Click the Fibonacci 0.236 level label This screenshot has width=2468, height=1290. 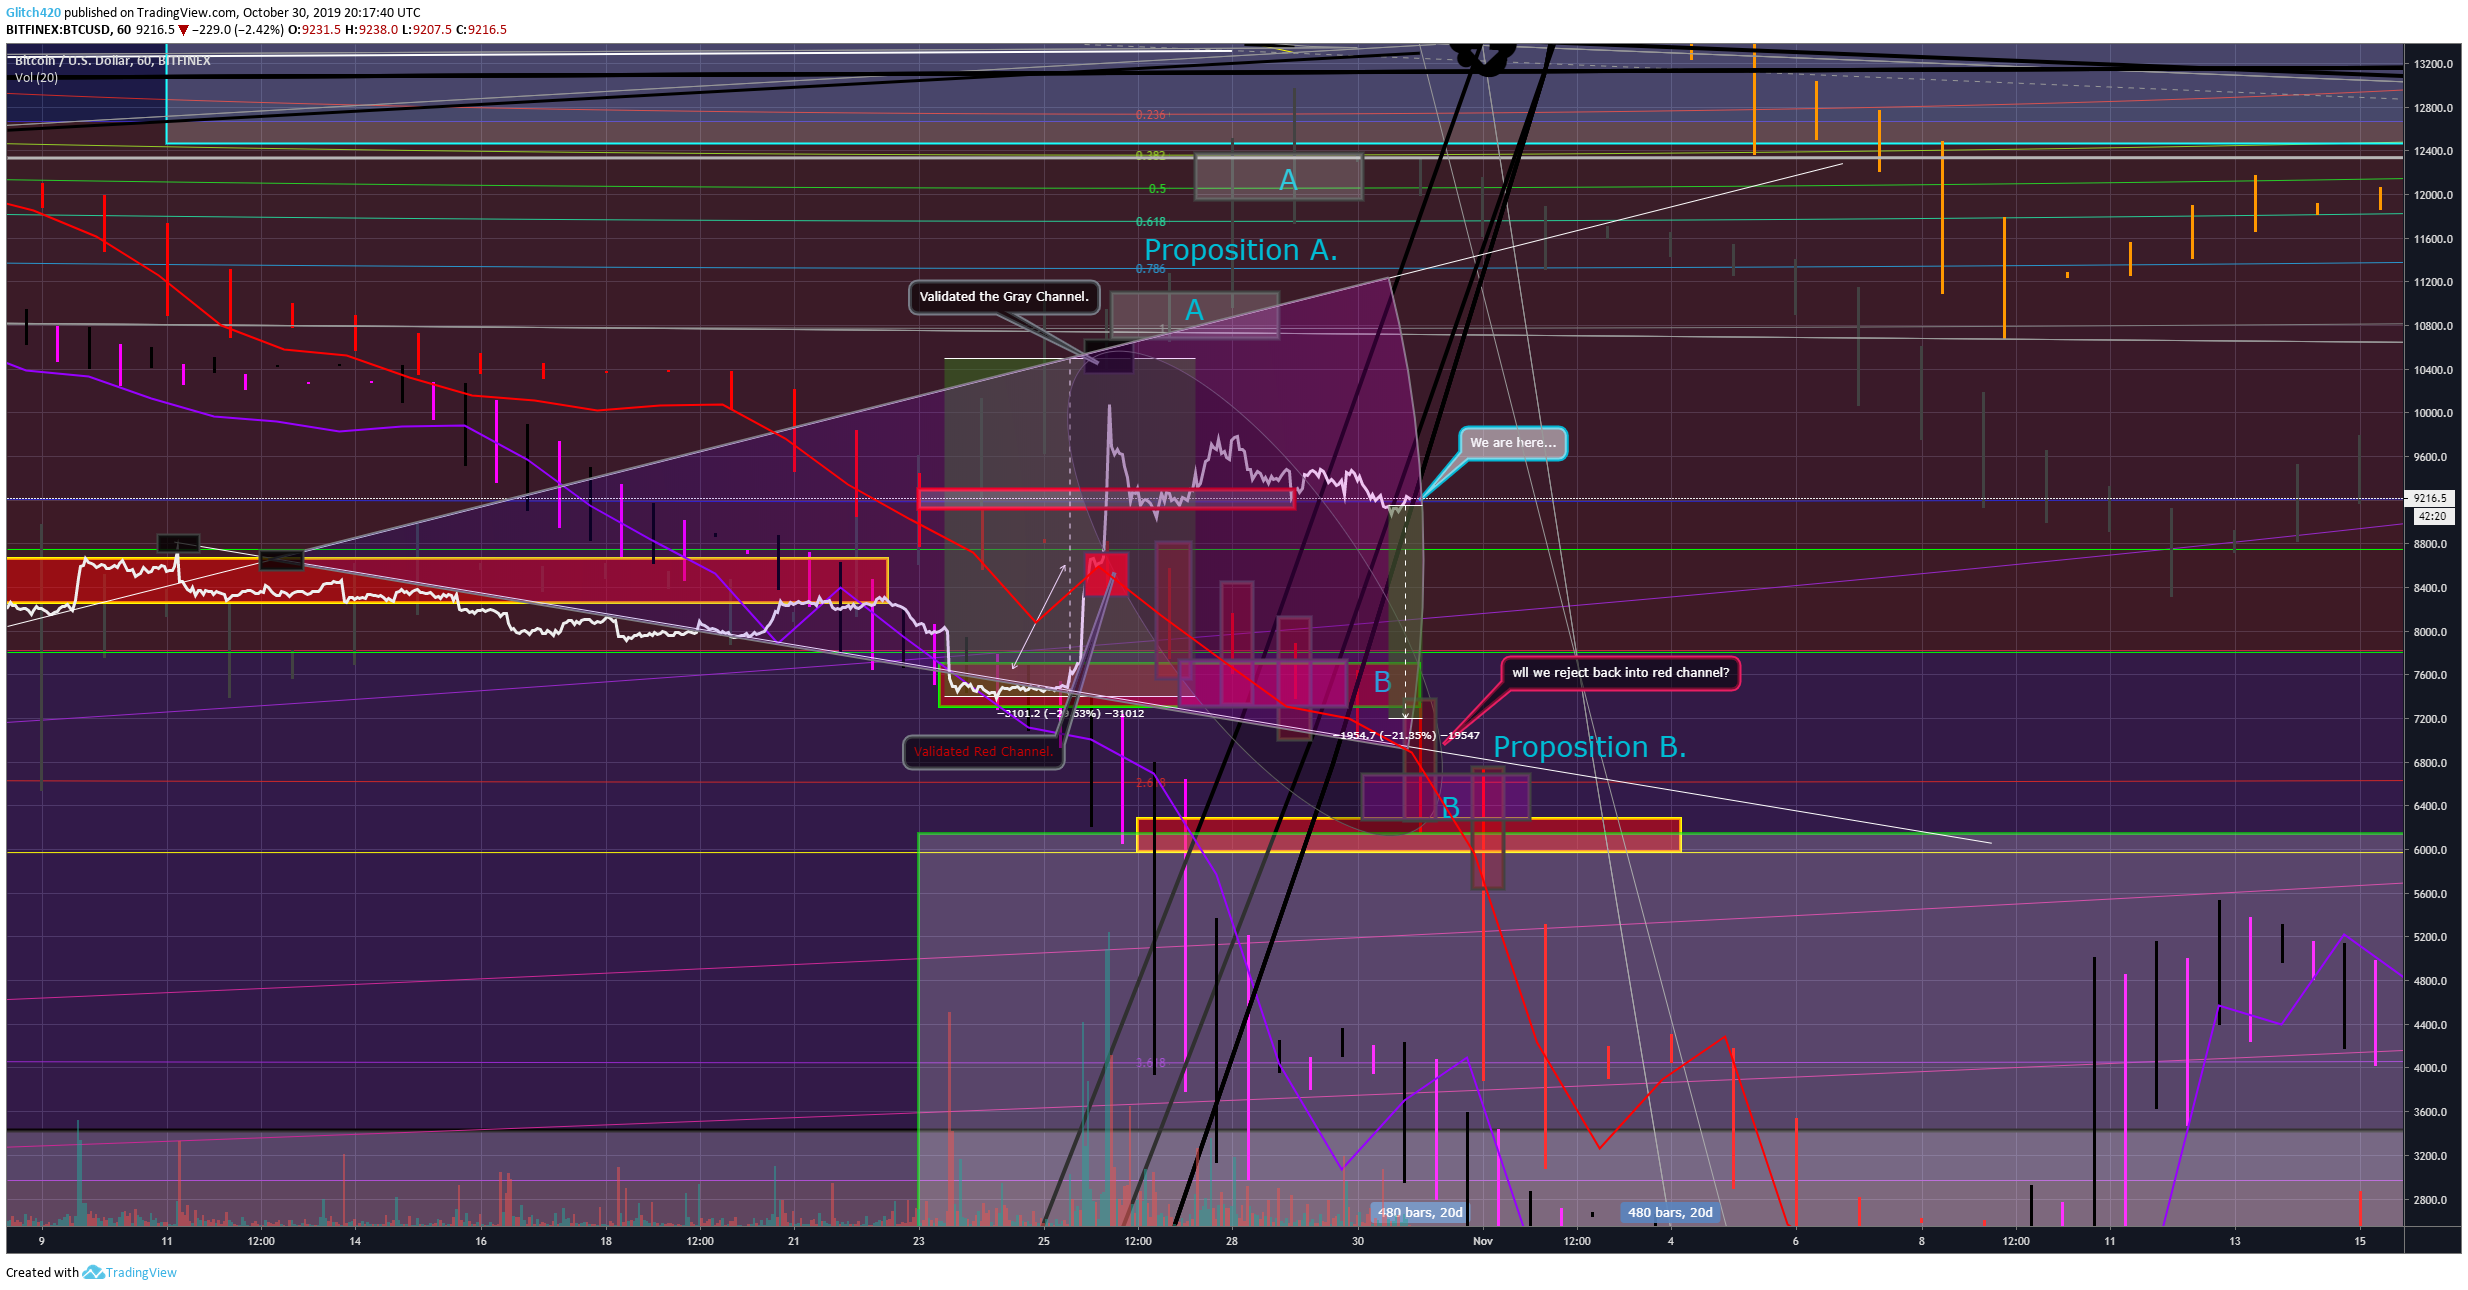coord(1151,115)
